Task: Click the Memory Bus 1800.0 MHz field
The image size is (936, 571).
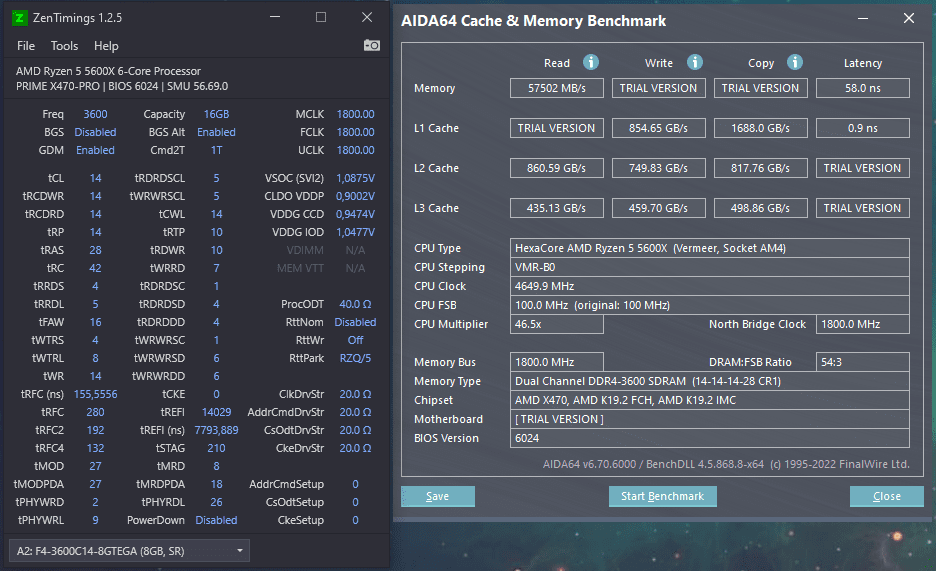Action: [x=556, y=362]
